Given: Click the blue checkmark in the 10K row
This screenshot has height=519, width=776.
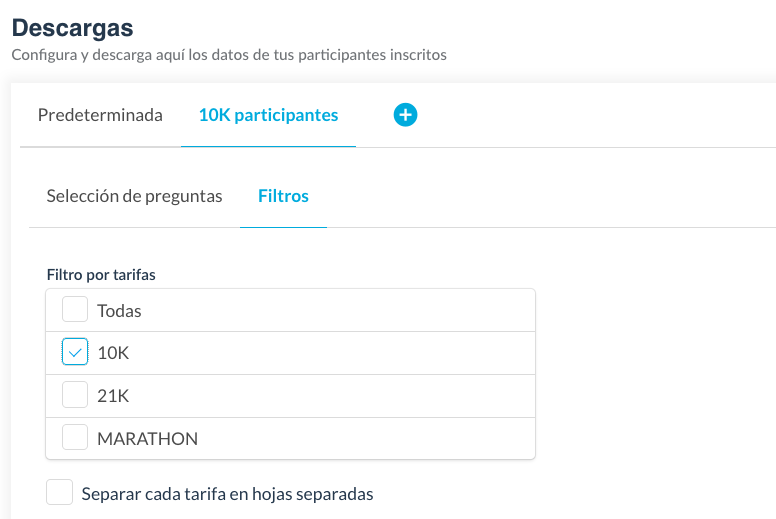Looking at the screenshot, I should click(x=75, y=353).
